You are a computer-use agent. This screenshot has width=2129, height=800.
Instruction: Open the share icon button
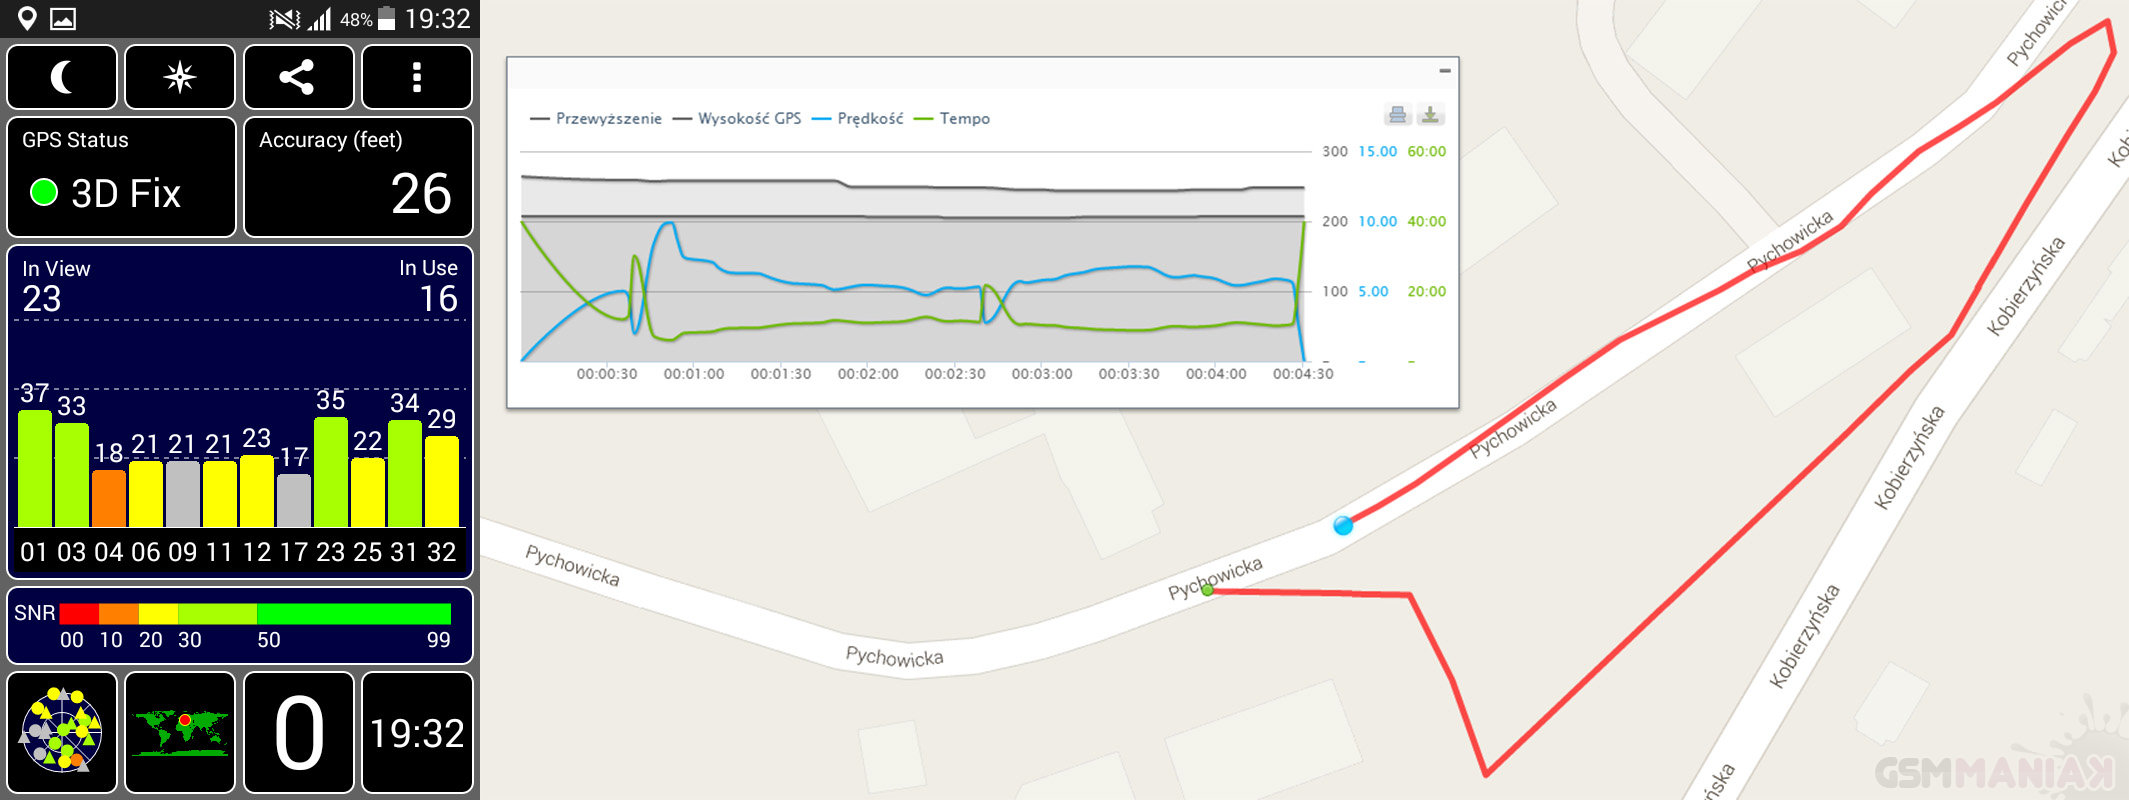click(x=298, y=77)
